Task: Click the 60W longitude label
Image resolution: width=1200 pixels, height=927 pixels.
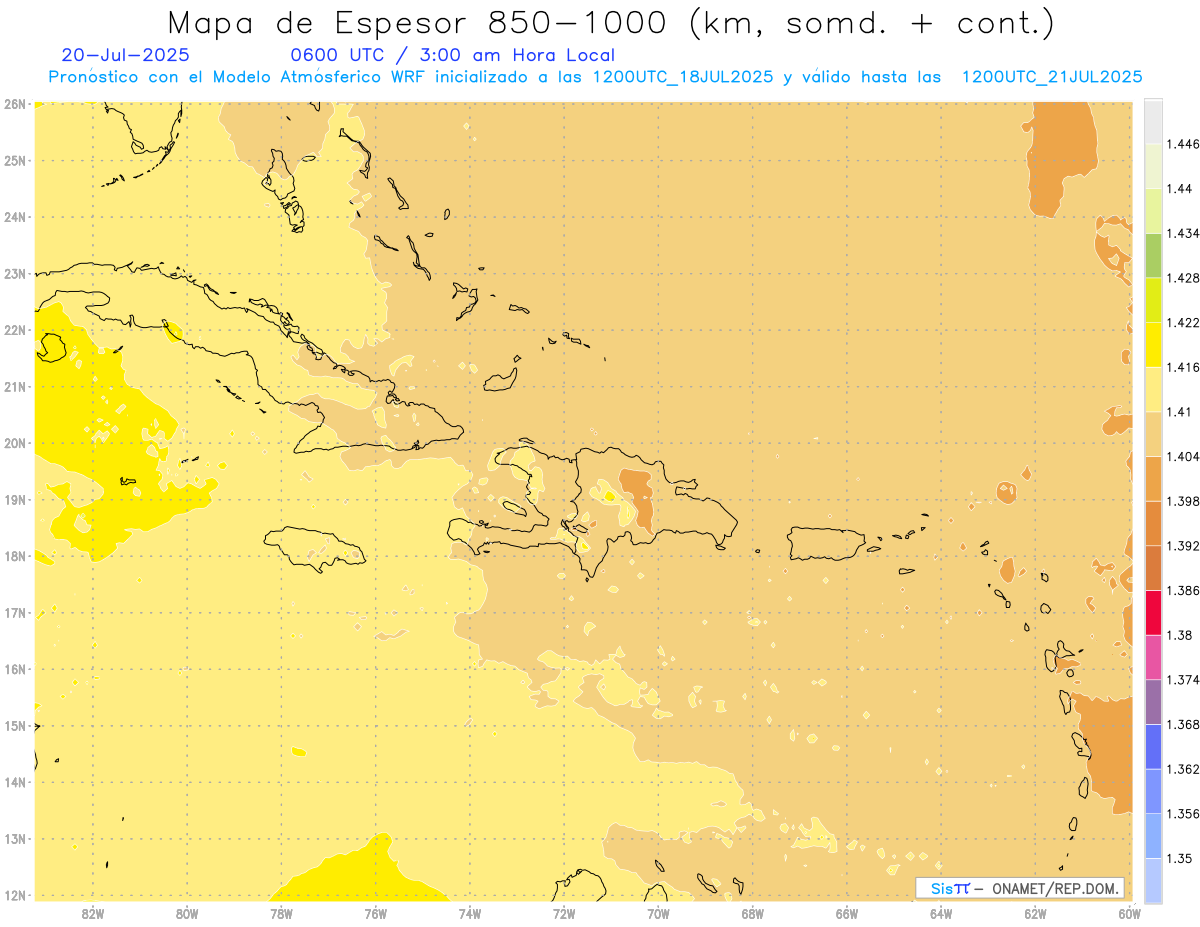Action: pyautogui.click(x=1130, y=913)
